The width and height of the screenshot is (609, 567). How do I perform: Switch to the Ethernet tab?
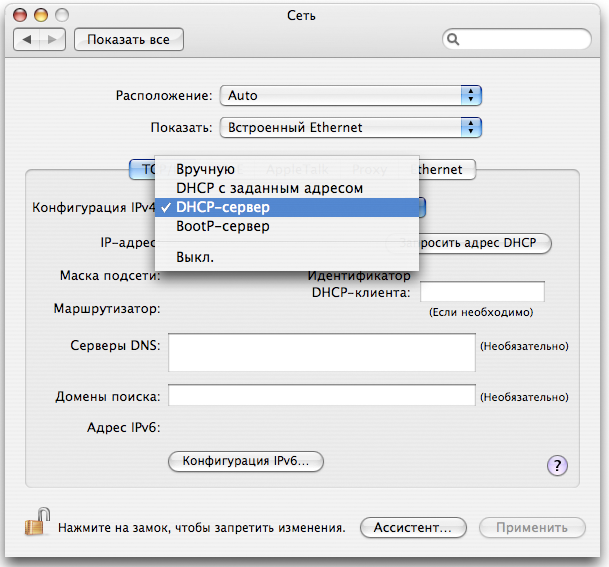(445, 170)
